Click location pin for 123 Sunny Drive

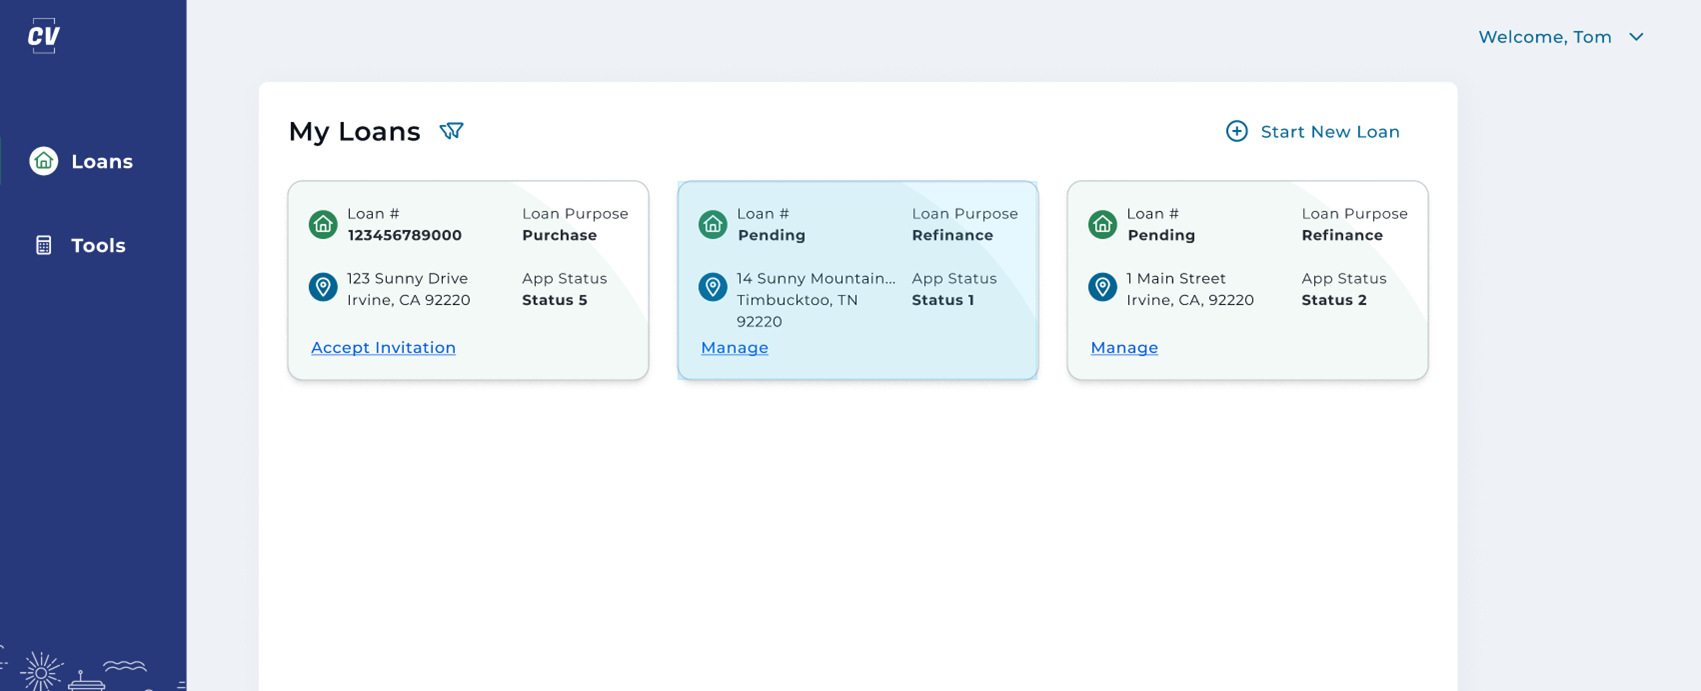tap(323, 288)
